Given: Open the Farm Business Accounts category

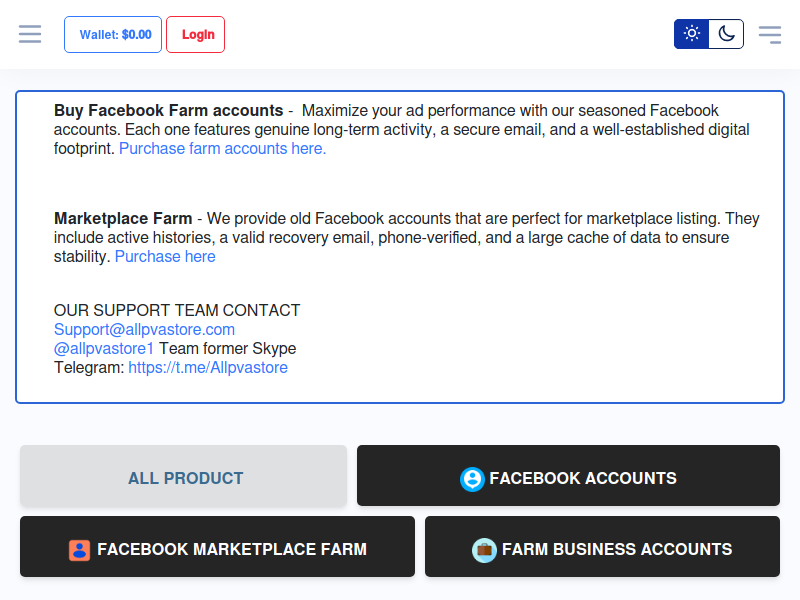Looking at the screenshot, I should click(x=616, y=549).
